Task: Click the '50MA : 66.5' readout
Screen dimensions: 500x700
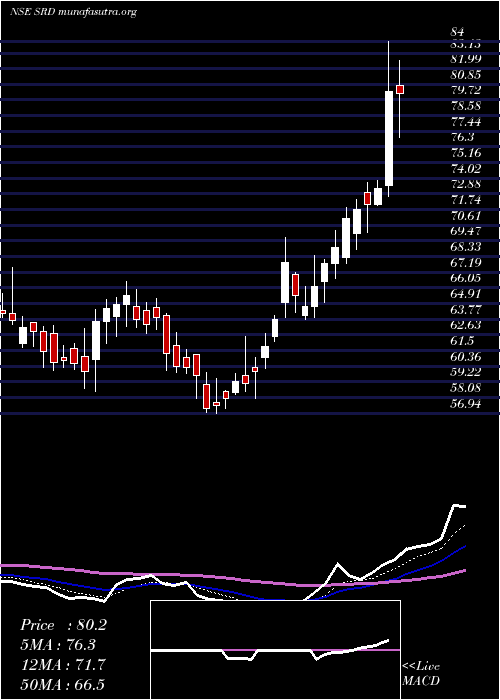Action: pos(63,684)
